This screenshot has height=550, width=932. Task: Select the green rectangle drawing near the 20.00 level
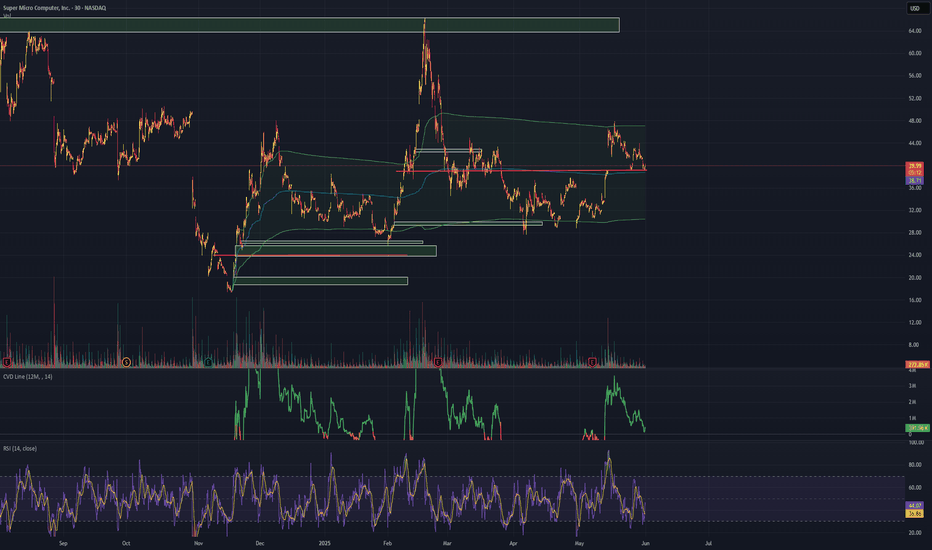pos(321,281)
